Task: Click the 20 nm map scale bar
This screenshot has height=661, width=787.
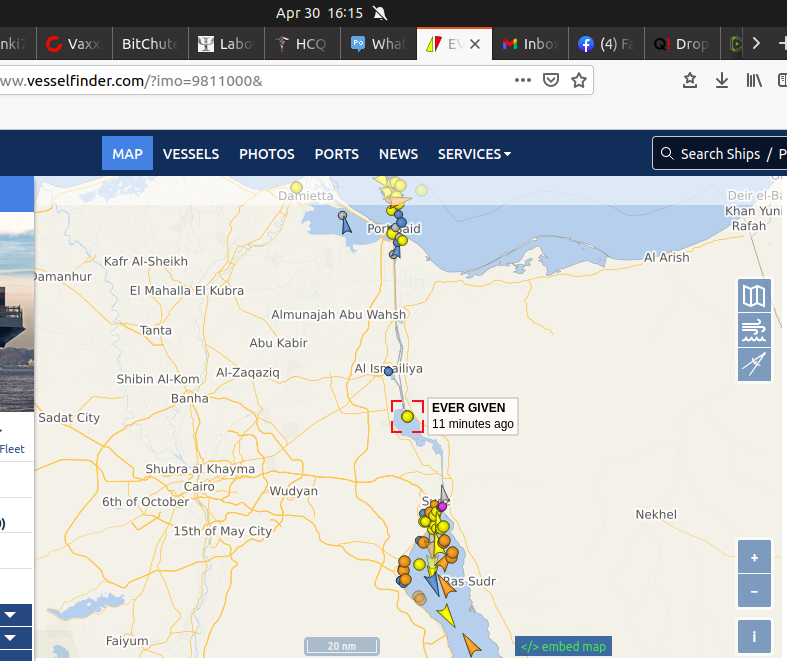Action: 342,646
